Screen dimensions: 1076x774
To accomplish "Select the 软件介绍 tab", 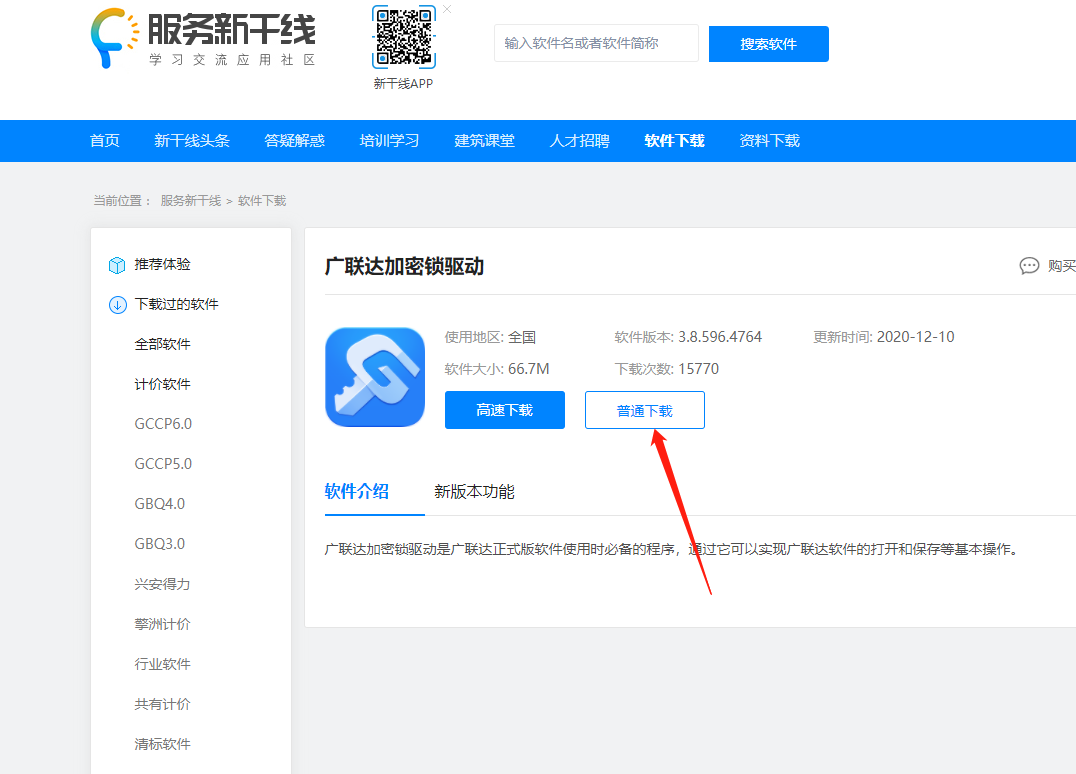I will pyautogui.click(x=357, y=491).
